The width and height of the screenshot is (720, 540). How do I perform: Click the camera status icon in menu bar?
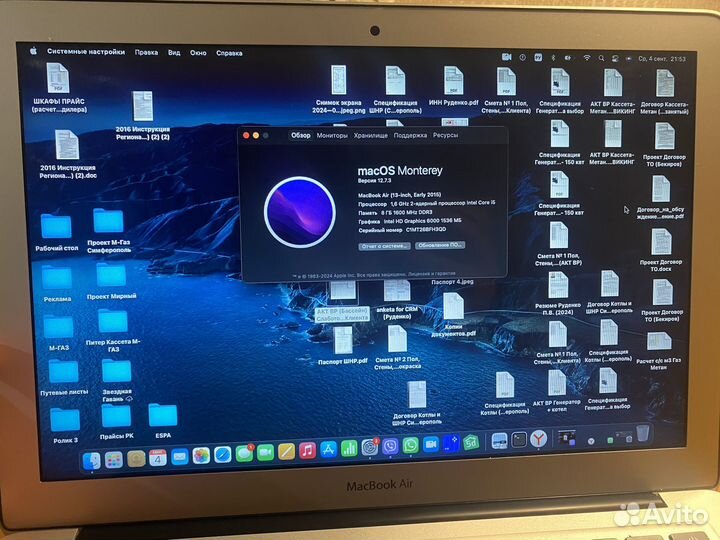click(x=506, y=56)
